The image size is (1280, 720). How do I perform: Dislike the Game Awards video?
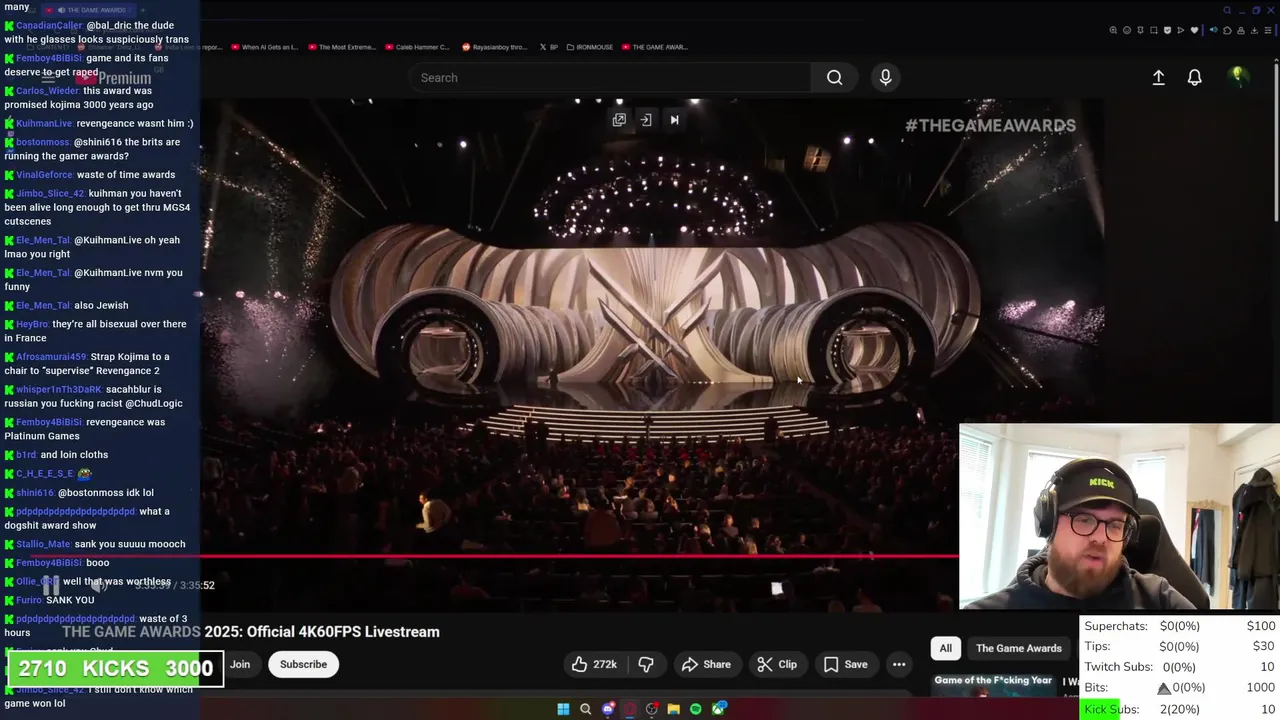point(646,664)
